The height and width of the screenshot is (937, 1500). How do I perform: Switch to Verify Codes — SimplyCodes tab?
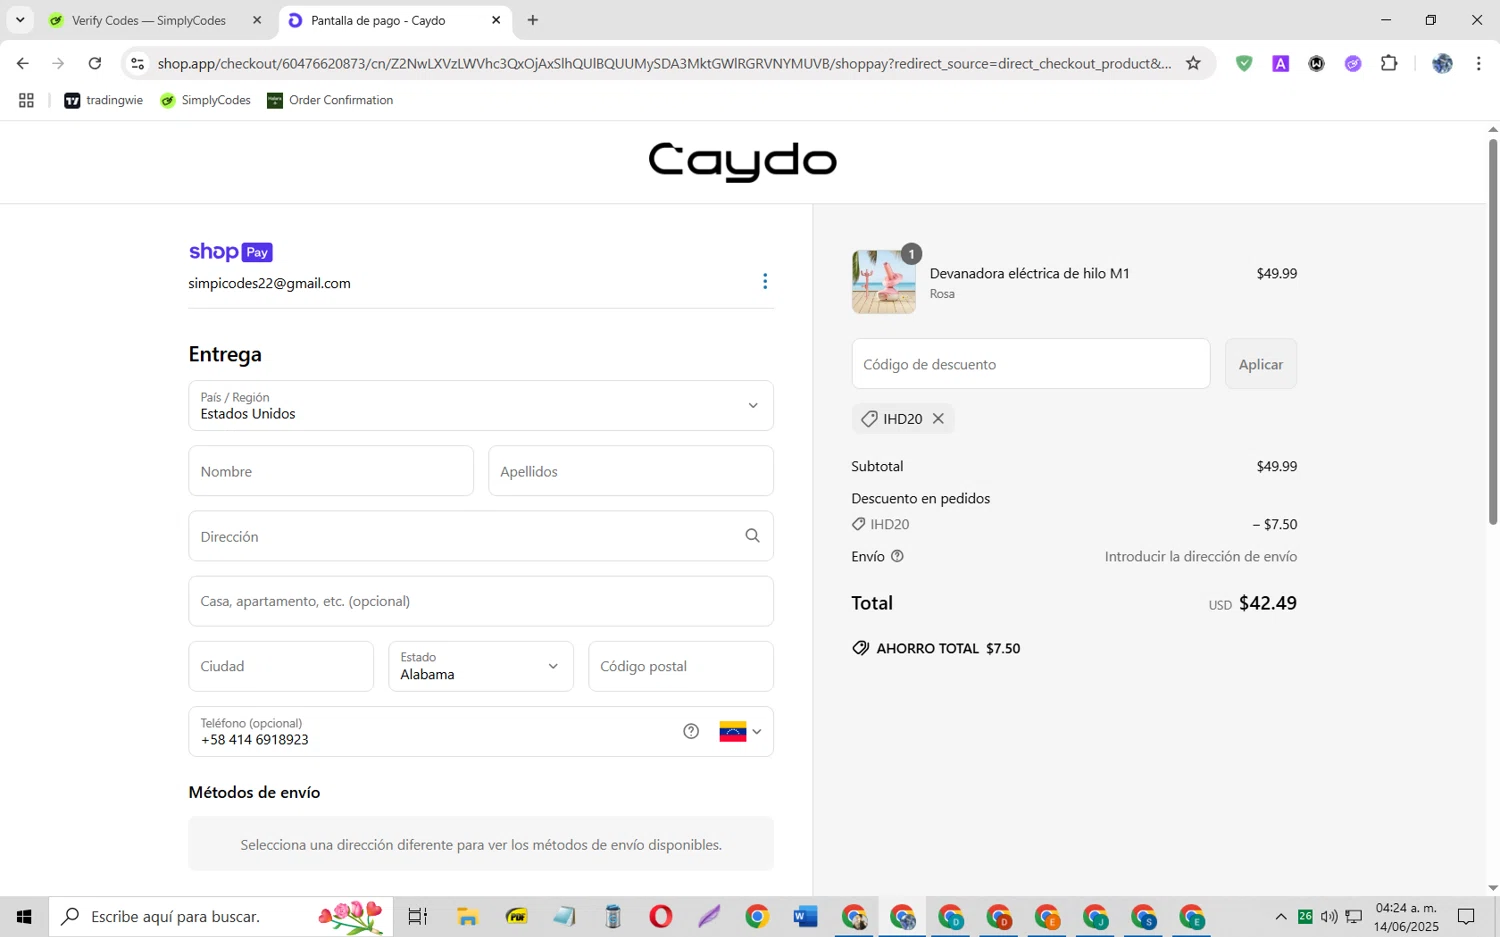[x=148, y=20]
